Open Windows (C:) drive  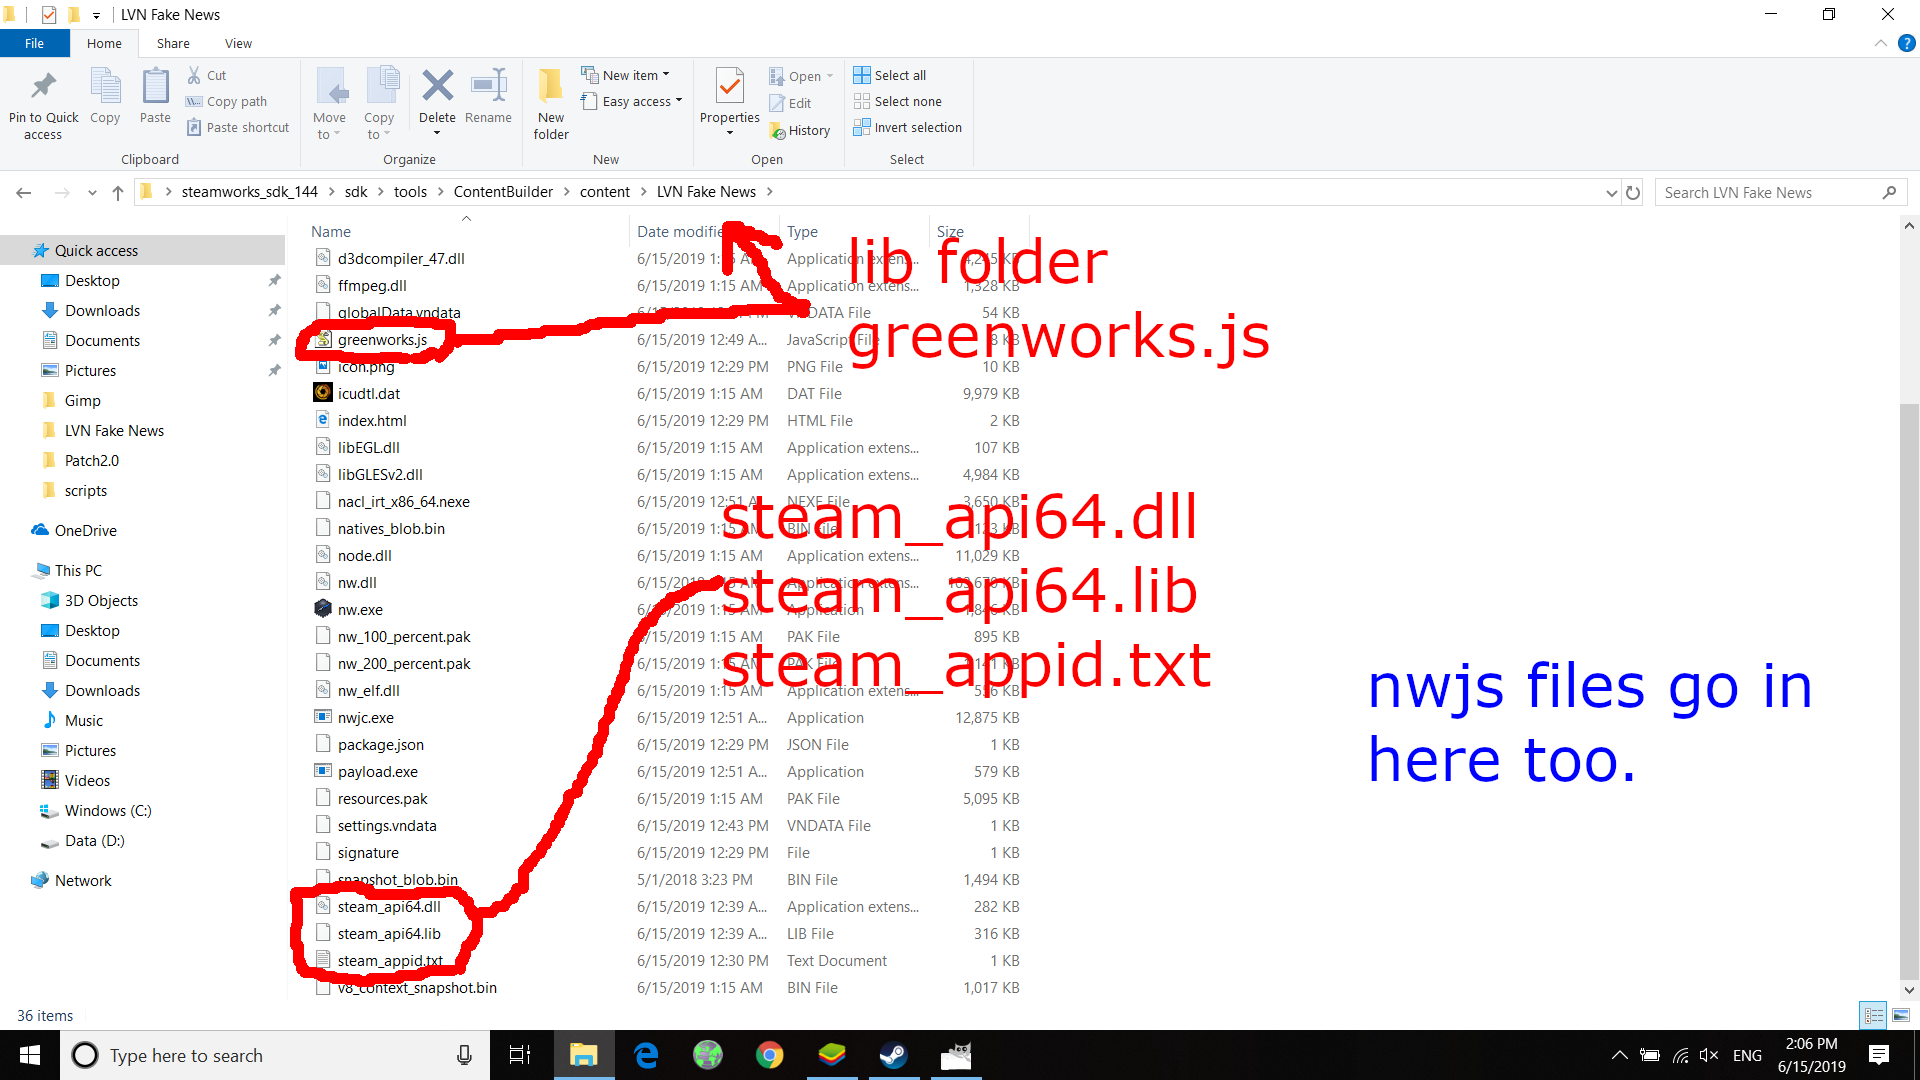tap(108, 810)
